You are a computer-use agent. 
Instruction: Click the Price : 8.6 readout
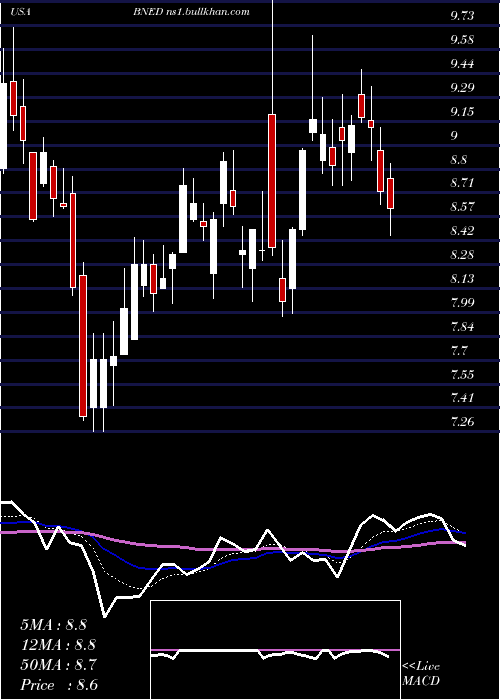pyautogui.click(x=59, y=685)
